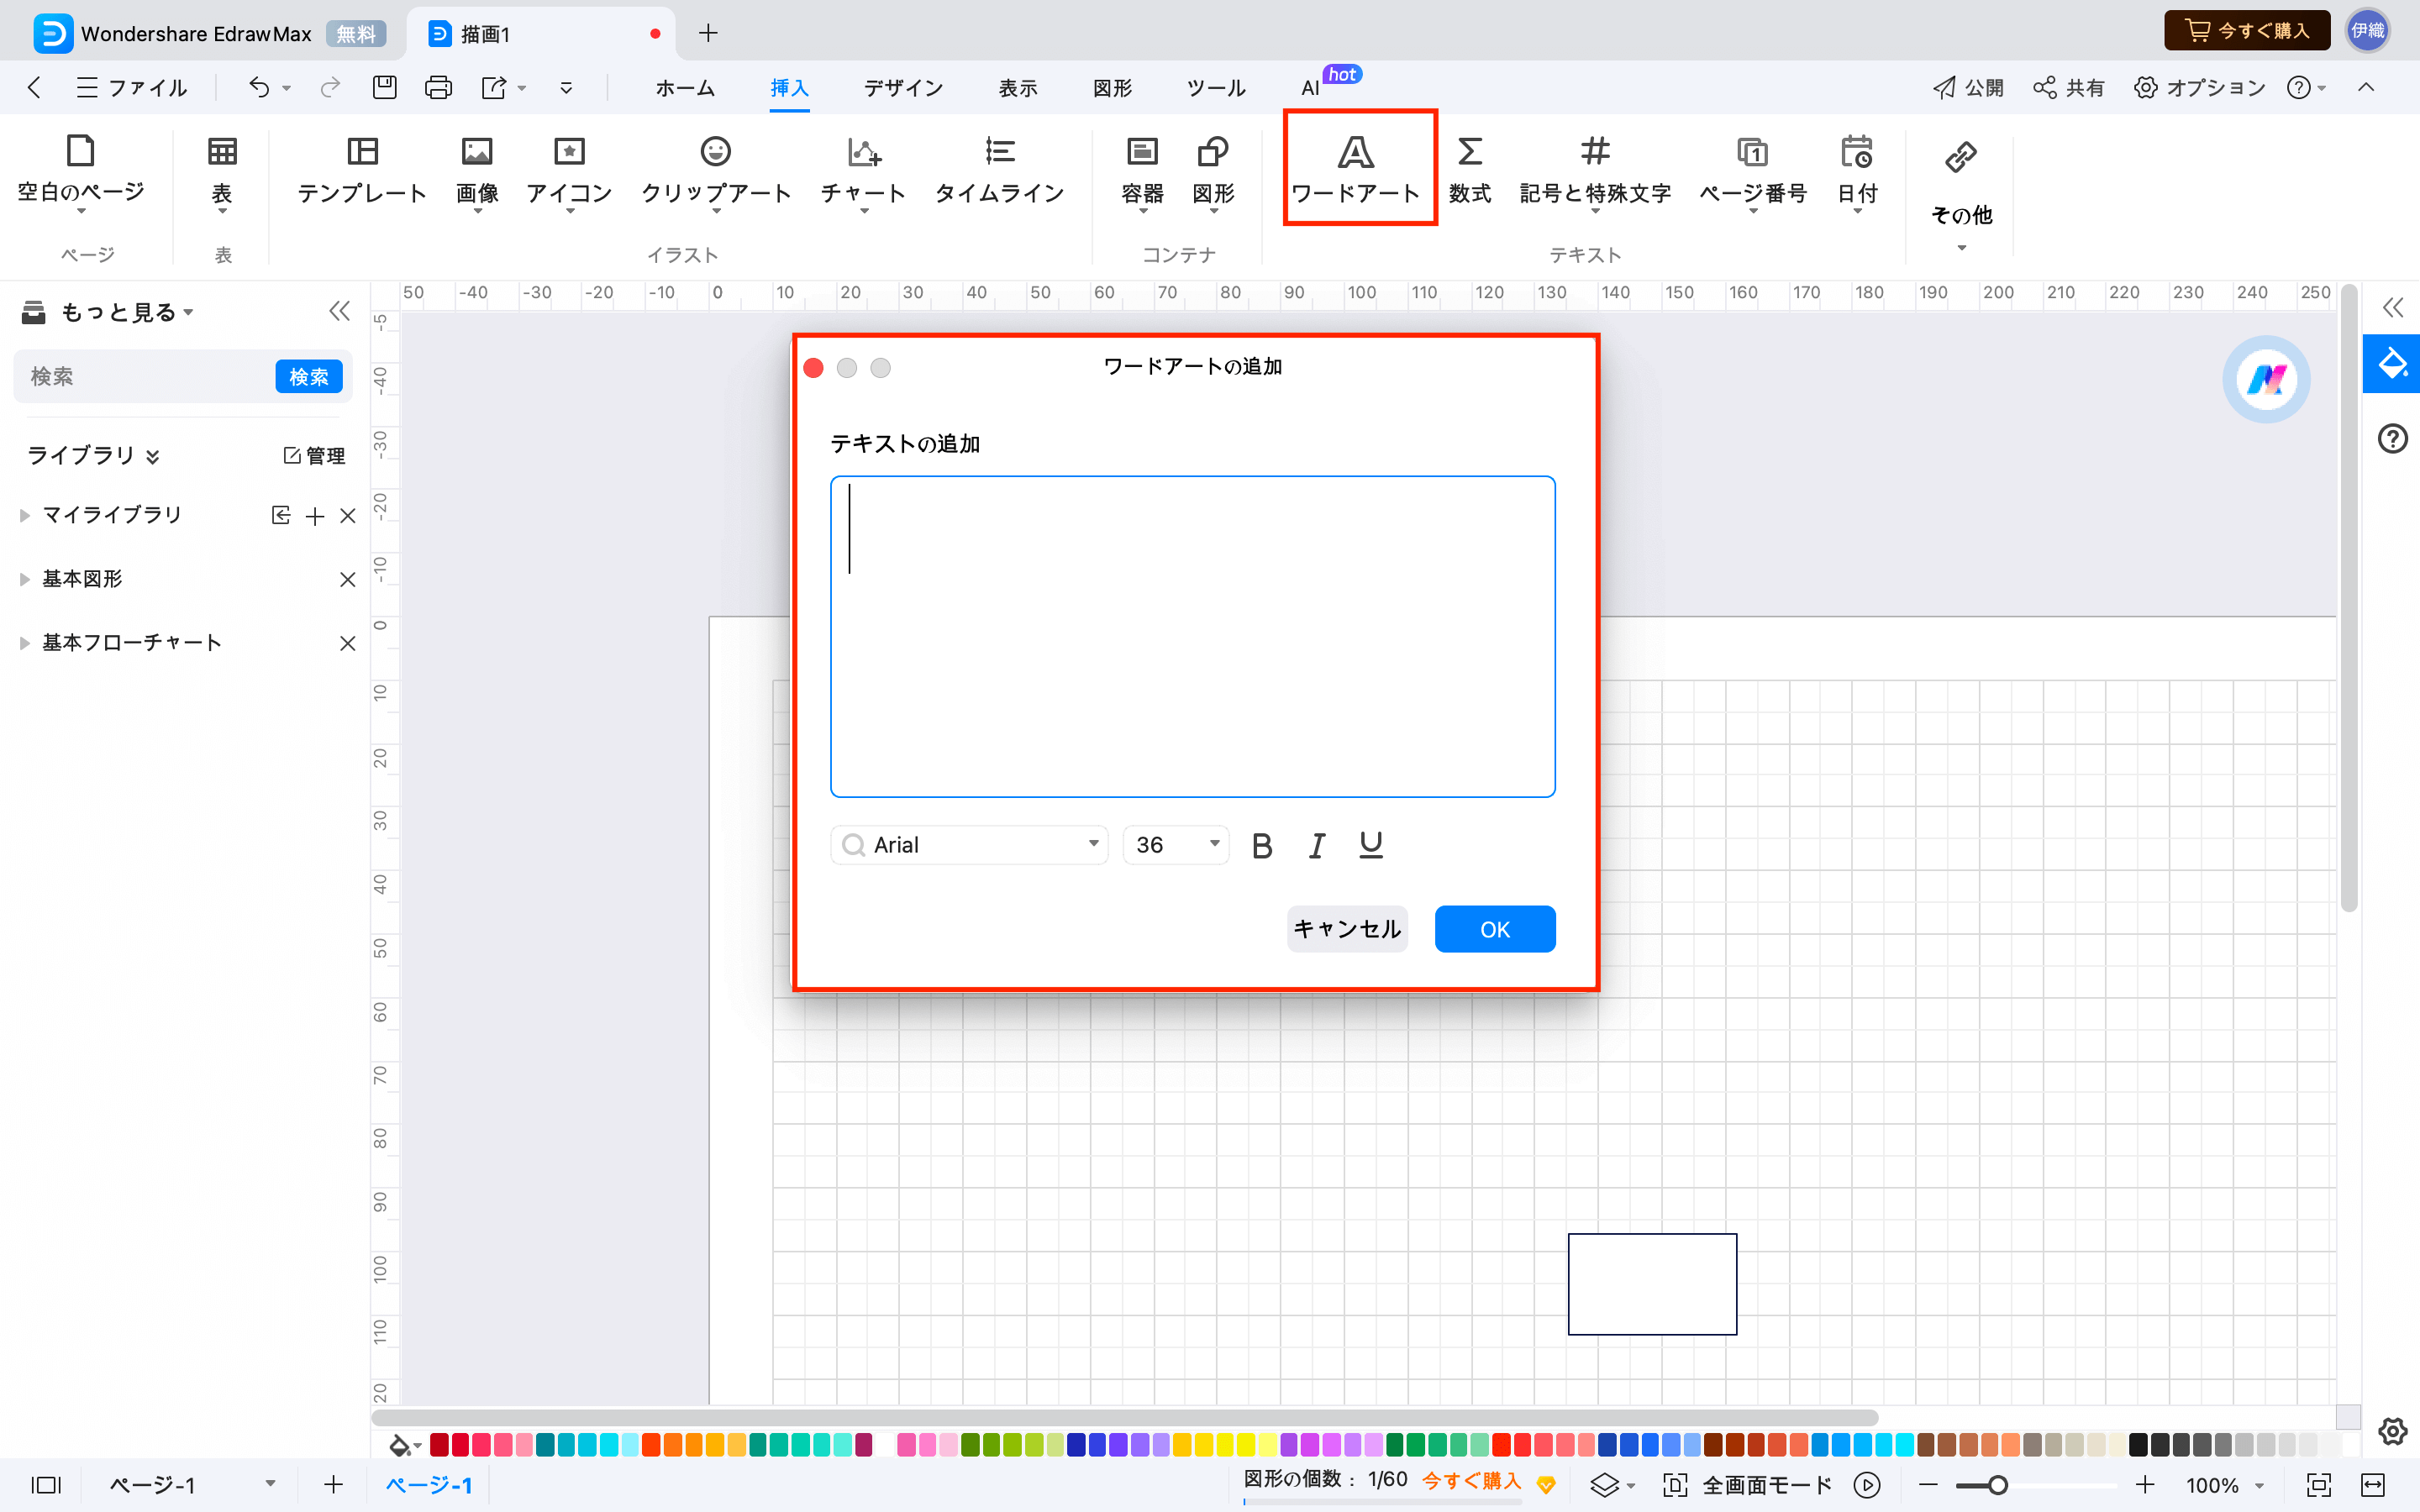Click the ワードアート word art tool
Viewport: 2420px width, 1512px height.
pyautogui.click(x=1356, y=170)
